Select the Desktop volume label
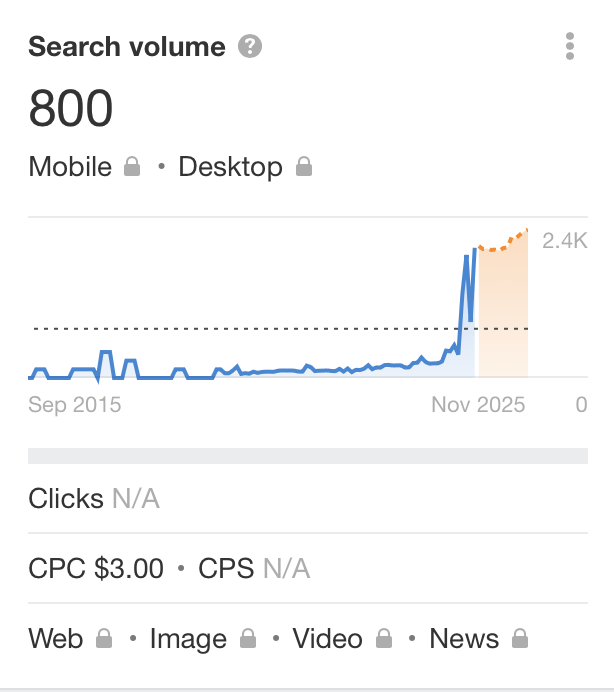This screenshot has width=614, height=692. [230, 168]
